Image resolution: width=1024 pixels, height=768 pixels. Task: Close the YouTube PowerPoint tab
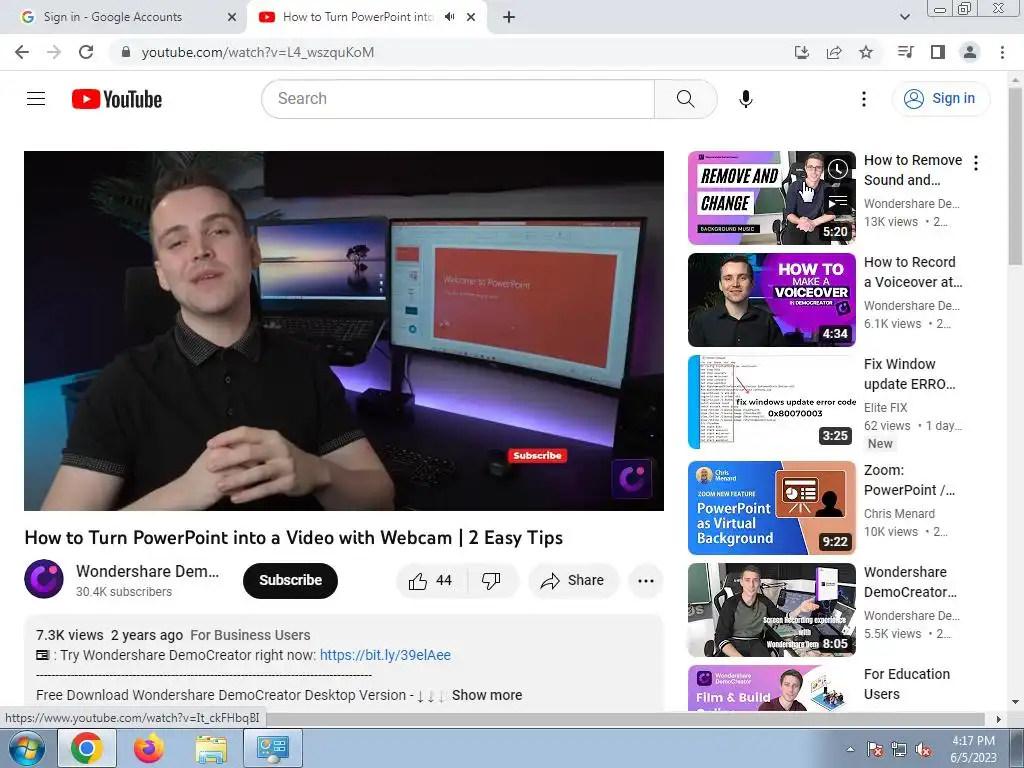(x=471, y=17)
